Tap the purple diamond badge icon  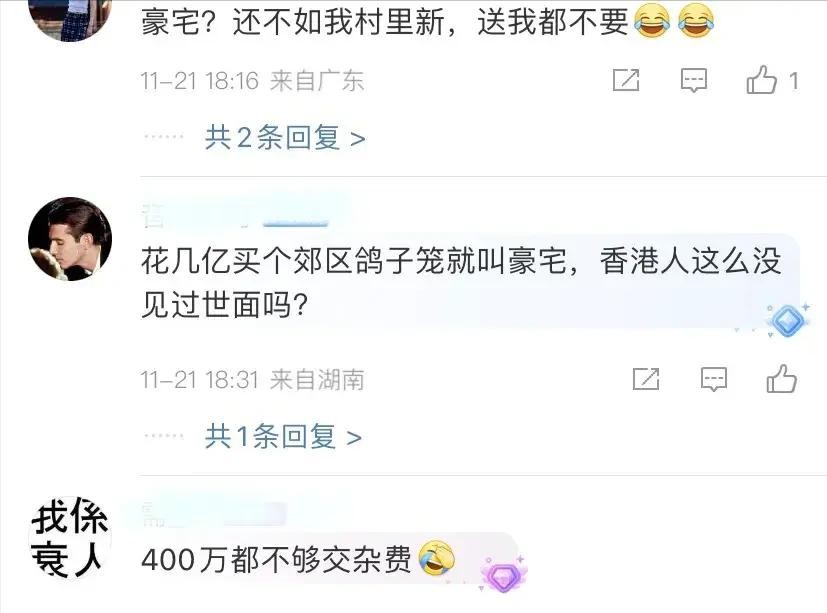pos(502,573)
